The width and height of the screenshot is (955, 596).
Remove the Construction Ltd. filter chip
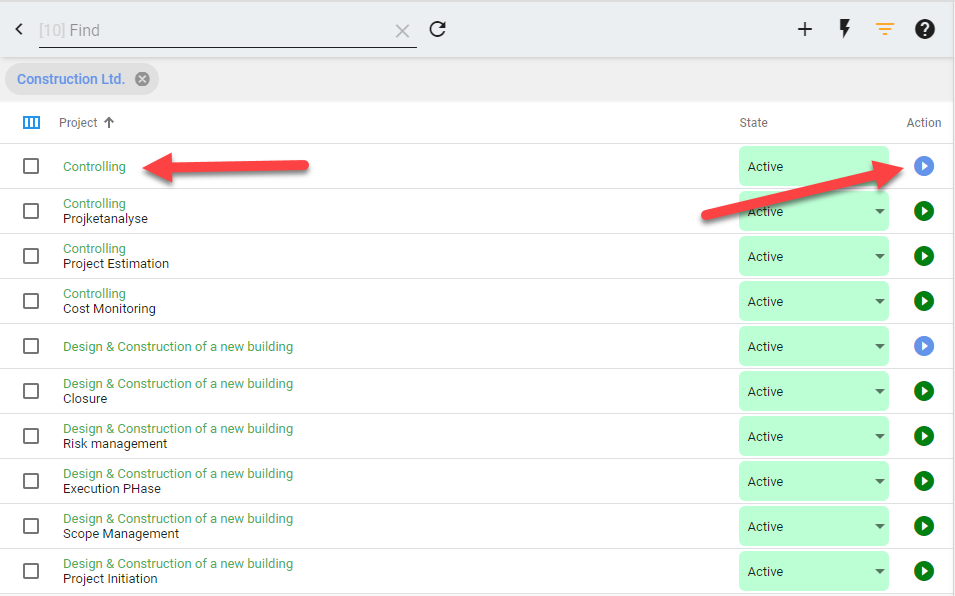click(142, 79)
